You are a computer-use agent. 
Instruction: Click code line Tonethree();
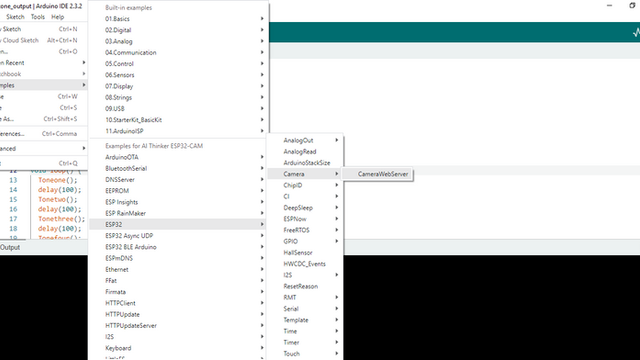[61, 219]
